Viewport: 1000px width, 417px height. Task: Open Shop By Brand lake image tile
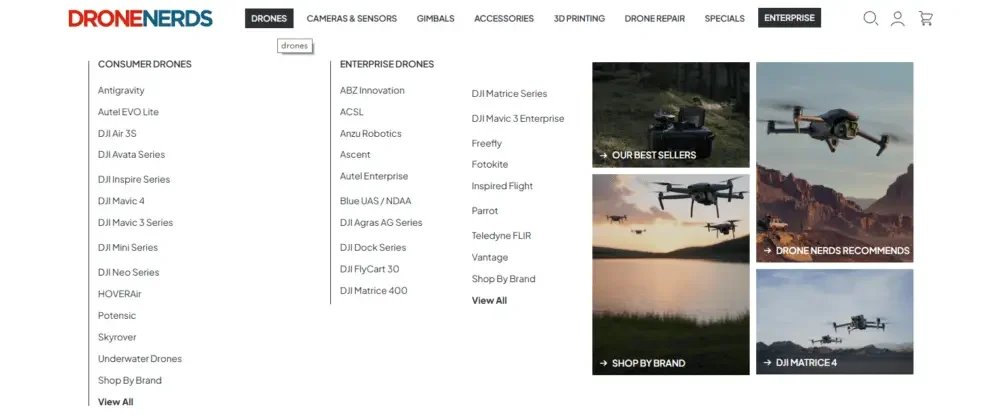pyautogui.click(x=671, y=275)
